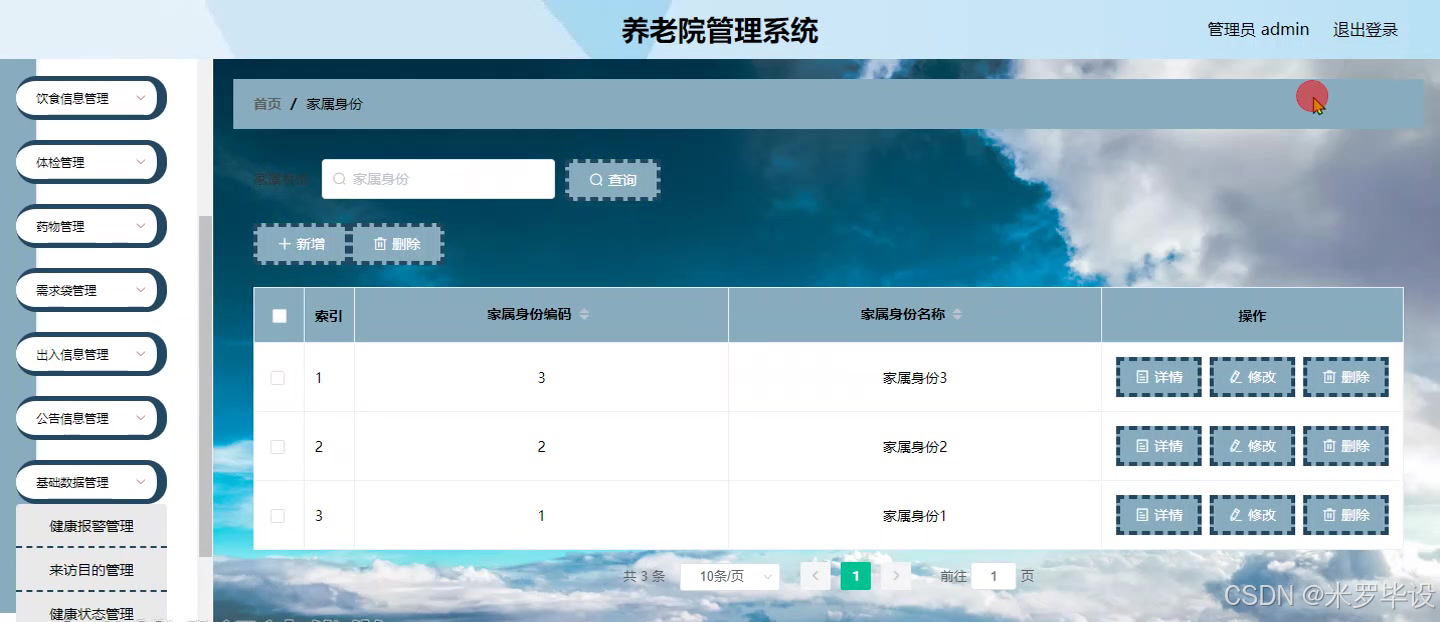Expand 公告信息管理 sidebar menu
The width and height of the screenshot is (1440, 622).
[x=90, y=418]
